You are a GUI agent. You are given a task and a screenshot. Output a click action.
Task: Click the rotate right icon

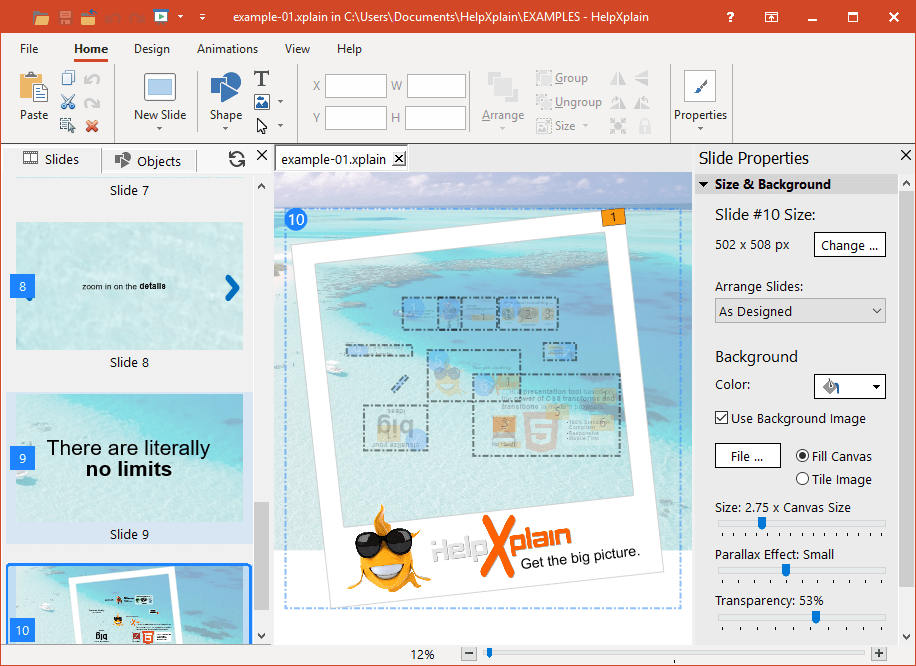coord(618,102)
